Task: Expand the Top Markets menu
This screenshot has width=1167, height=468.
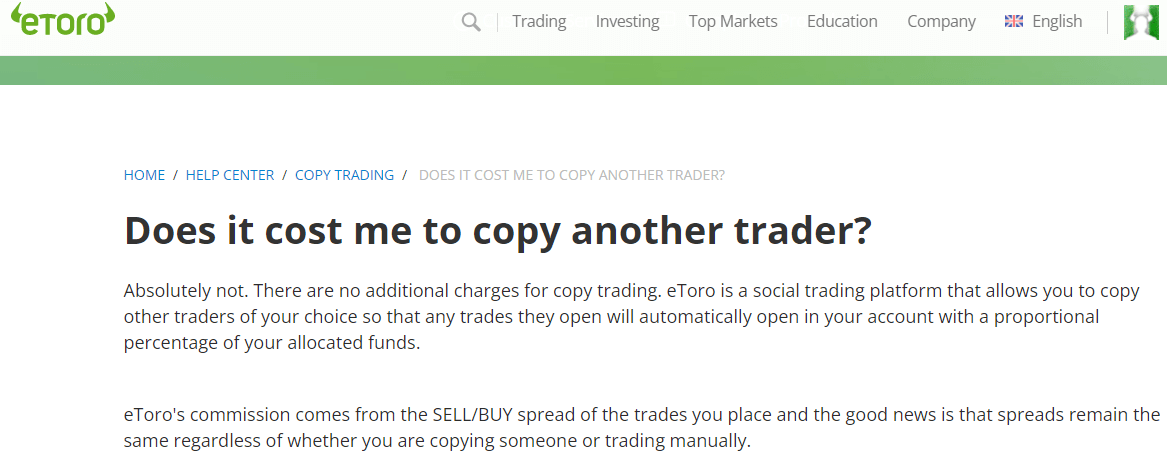Action: [733, 22]
